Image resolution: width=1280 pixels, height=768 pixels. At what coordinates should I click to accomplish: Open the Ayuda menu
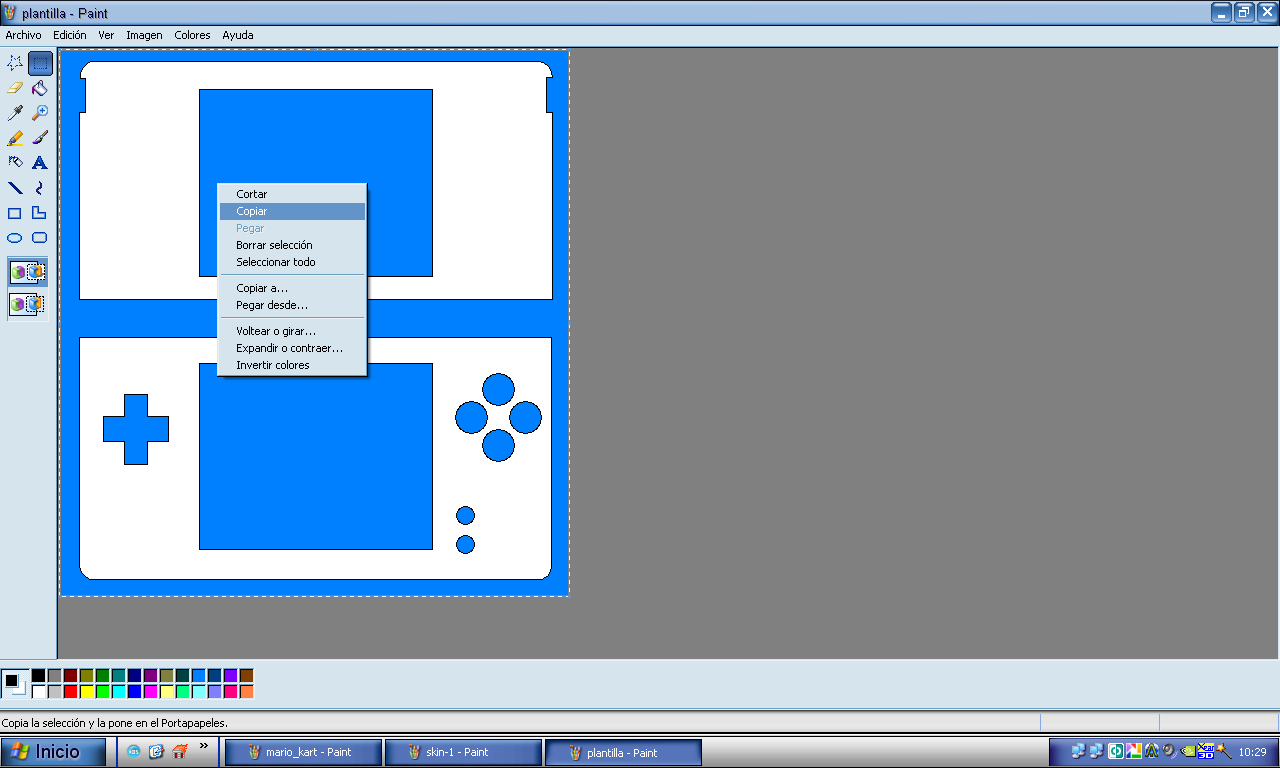(238, 35)
